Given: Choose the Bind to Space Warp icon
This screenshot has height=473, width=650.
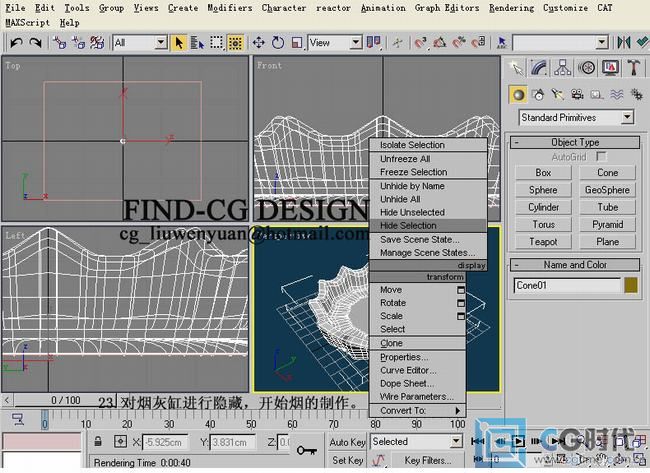Looking at the screenshot, I should (97, 43).
